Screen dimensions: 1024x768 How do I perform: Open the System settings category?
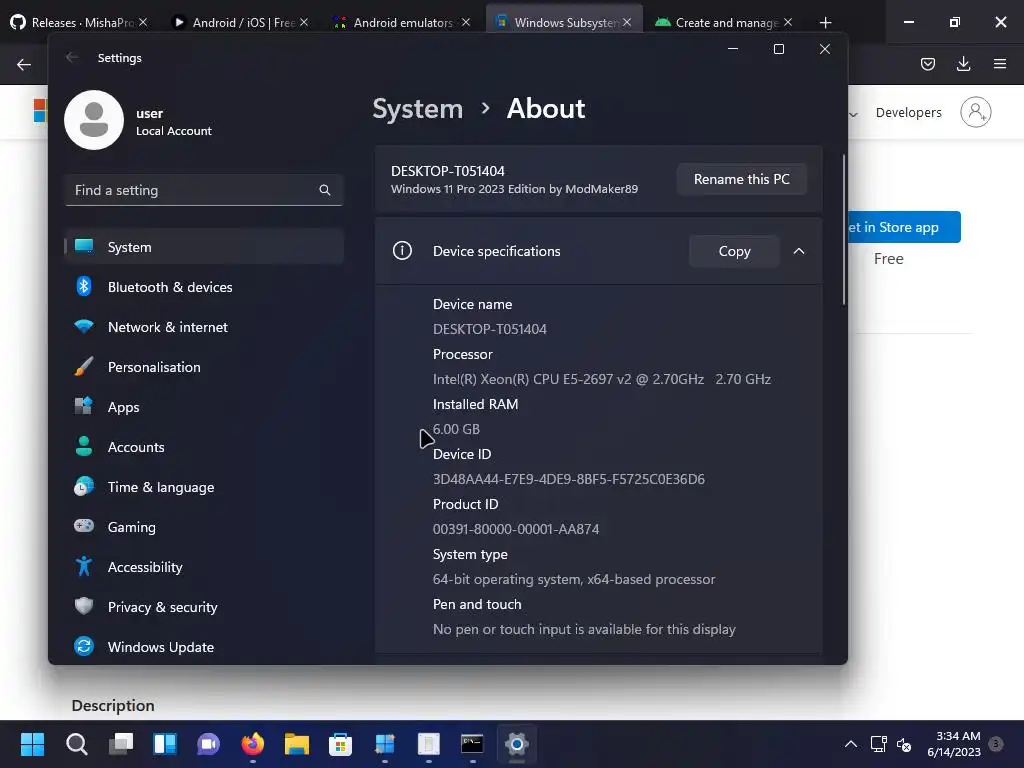pos(204,247)
